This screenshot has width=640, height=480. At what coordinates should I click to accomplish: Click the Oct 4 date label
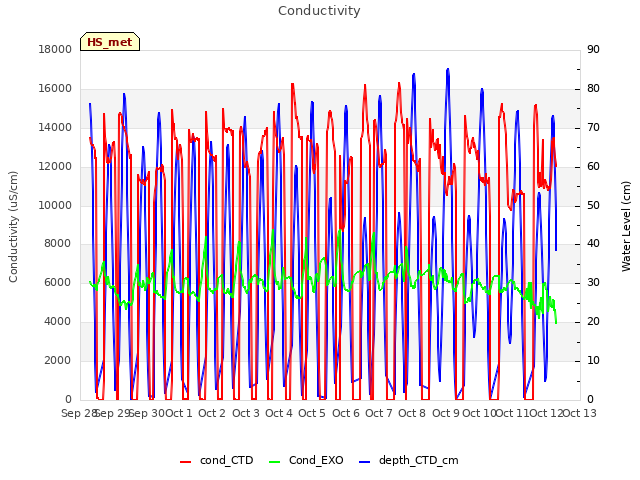pos(279,413)
